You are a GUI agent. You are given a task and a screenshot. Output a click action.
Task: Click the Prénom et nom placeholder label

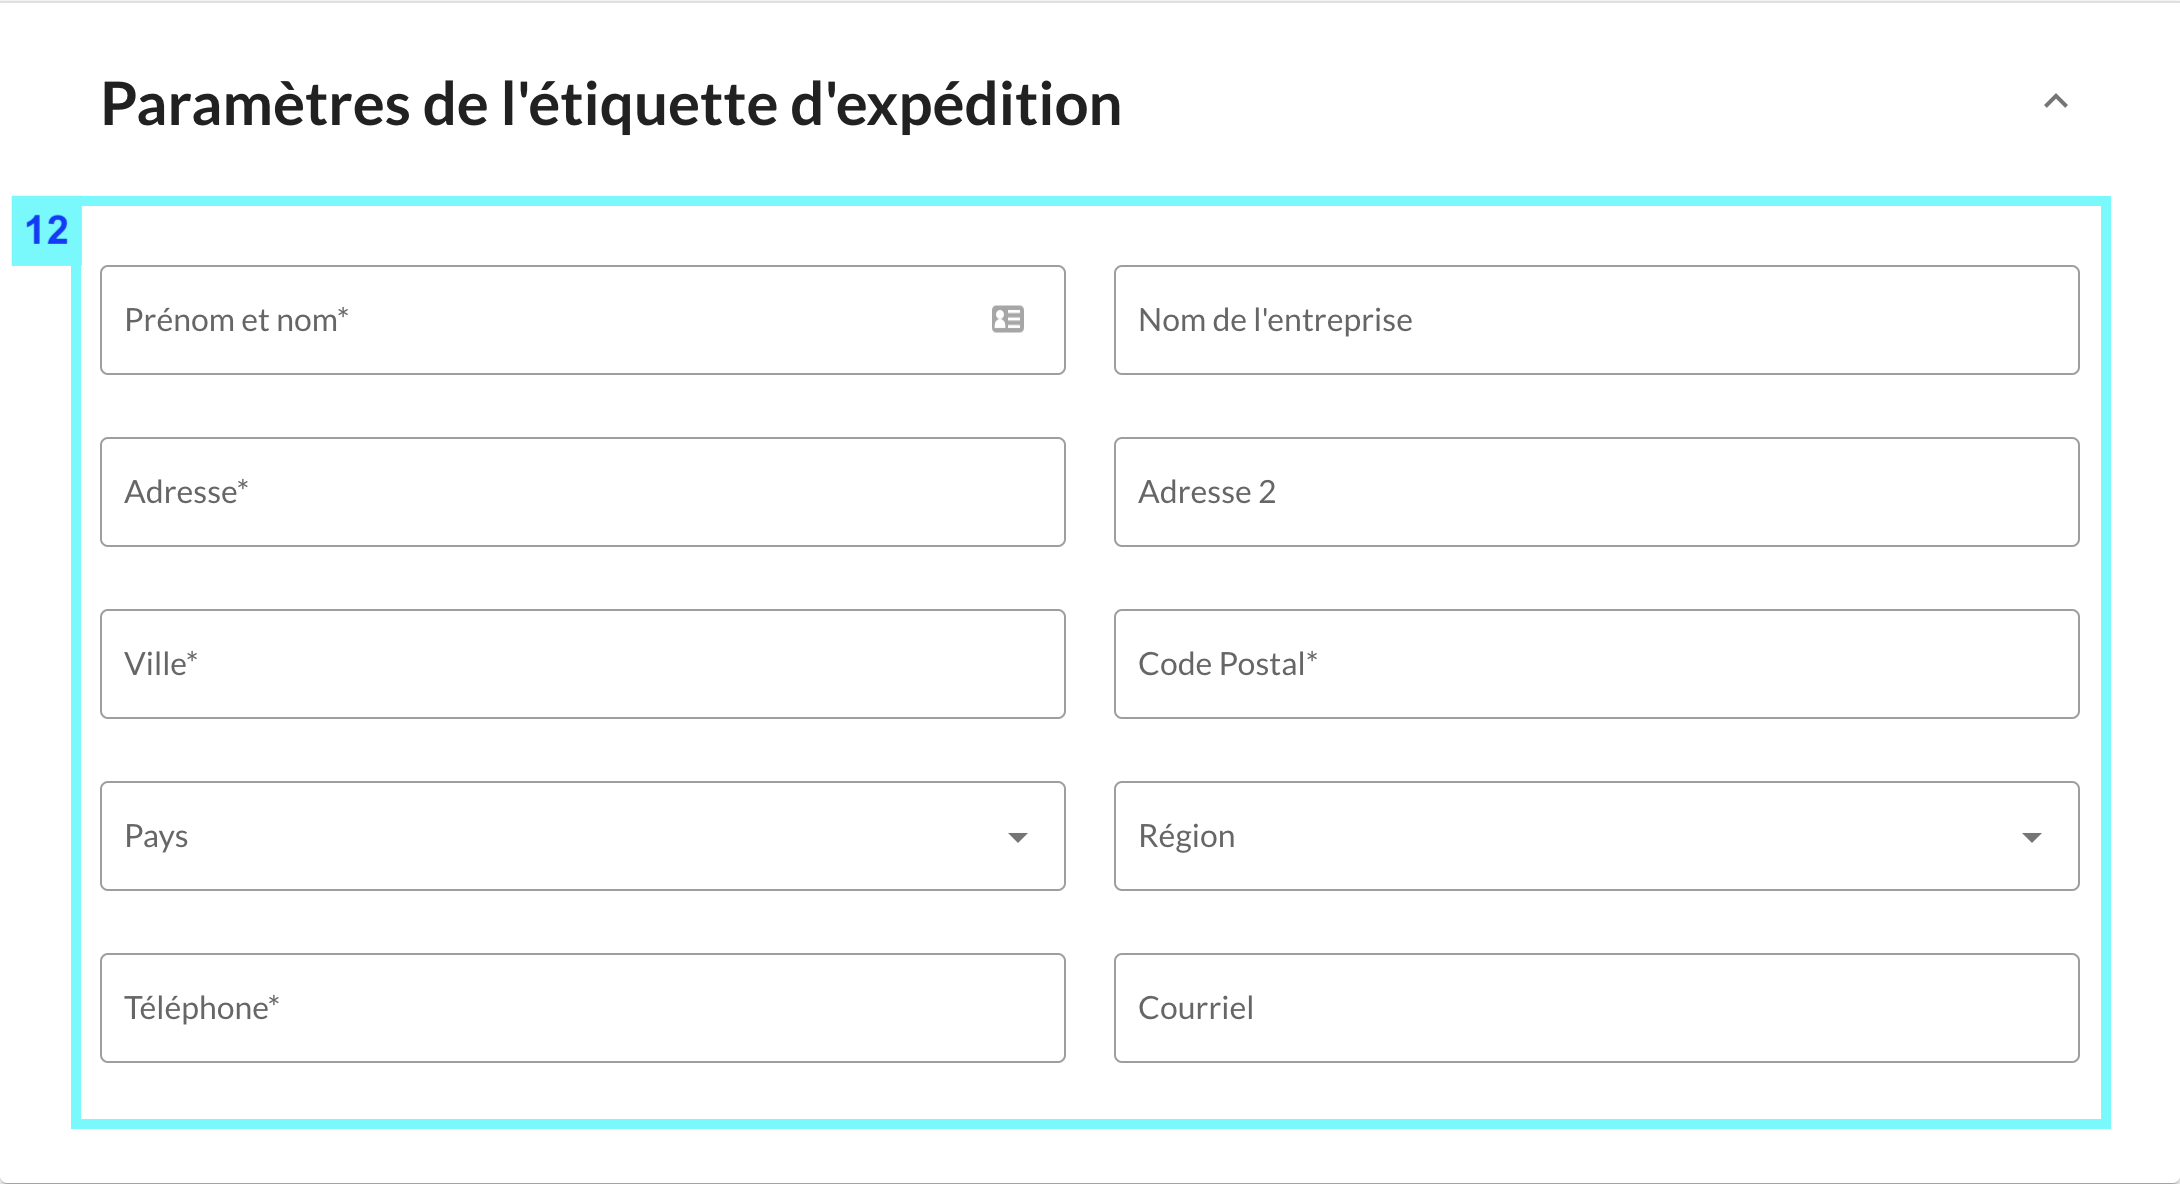click(236, 320)
